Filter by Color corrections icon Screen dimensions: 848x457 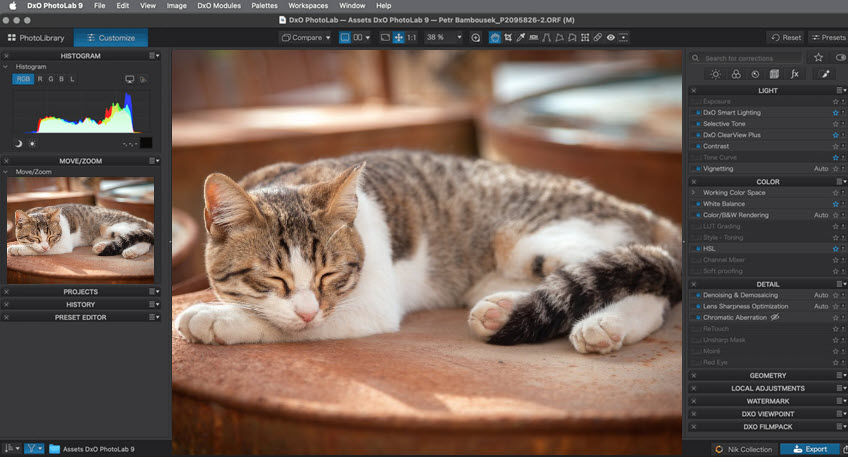tap(735, 74)
